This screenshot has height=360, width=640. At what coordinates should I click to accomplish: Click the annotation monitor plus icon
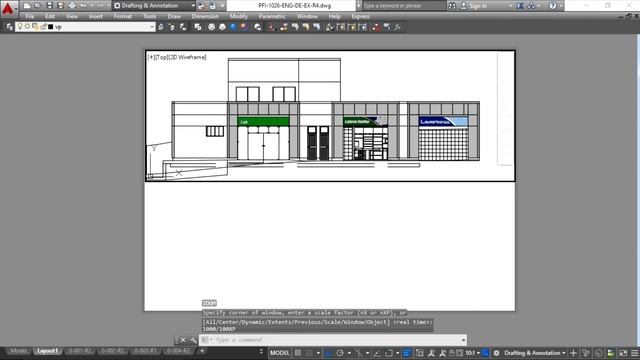[x=573, y=353]
